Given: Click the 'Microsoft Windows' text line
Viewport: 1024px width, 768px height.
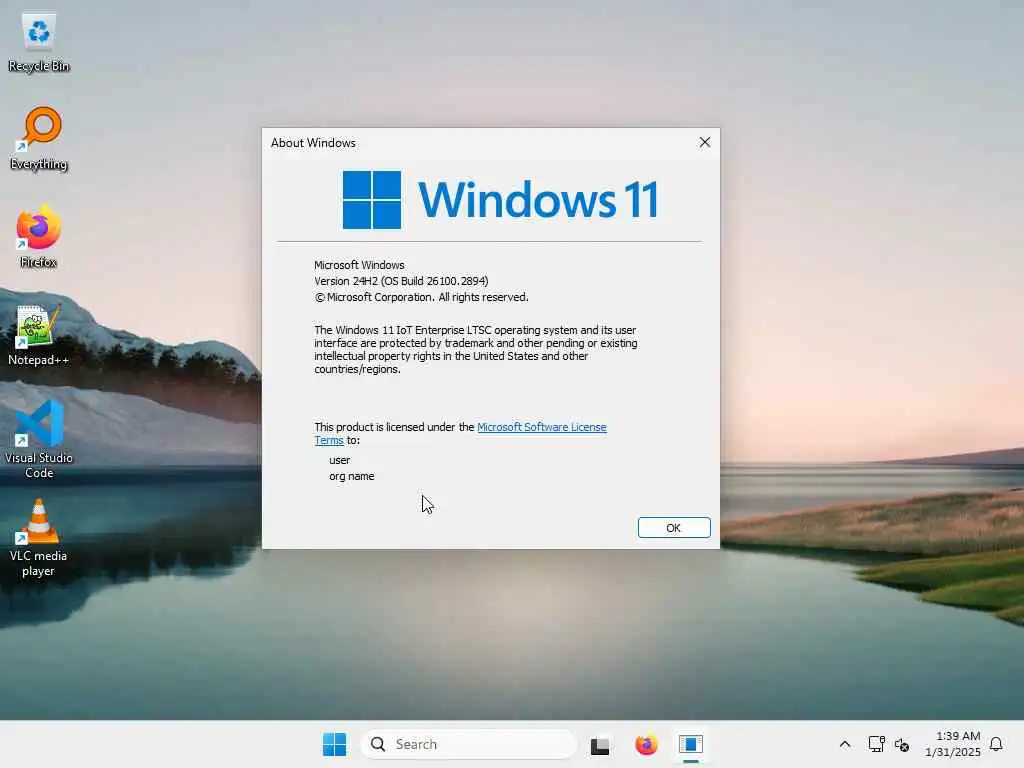Looking at the screenshot, I should tap(359, 265).
